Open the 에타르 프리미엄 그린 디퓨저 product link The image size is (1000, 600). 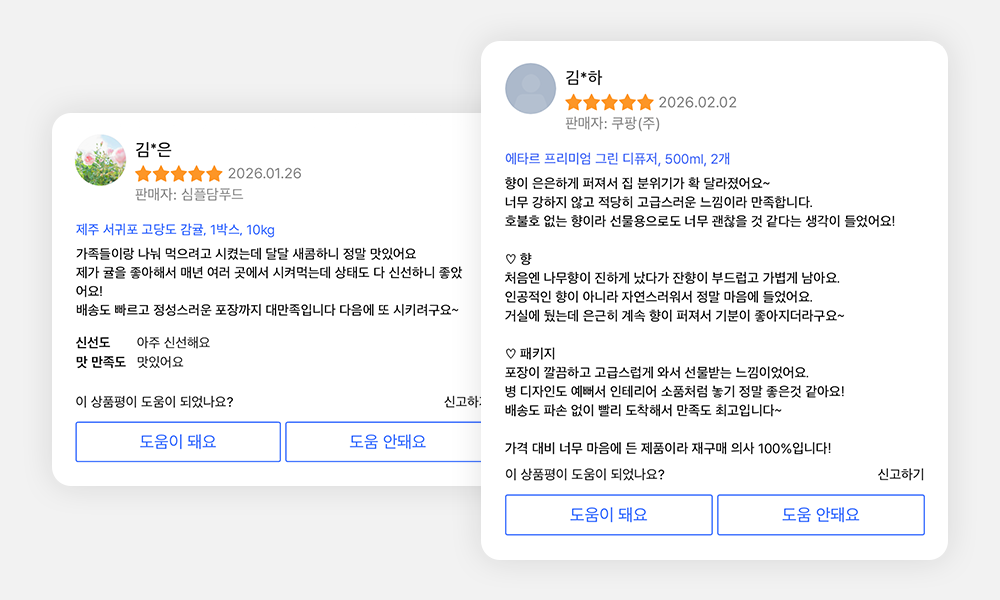[618, 158]
